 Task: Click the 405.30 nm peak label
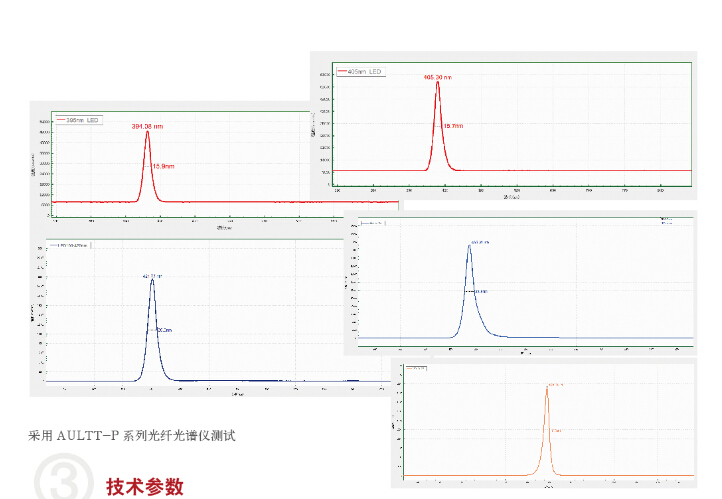[438, 77]
